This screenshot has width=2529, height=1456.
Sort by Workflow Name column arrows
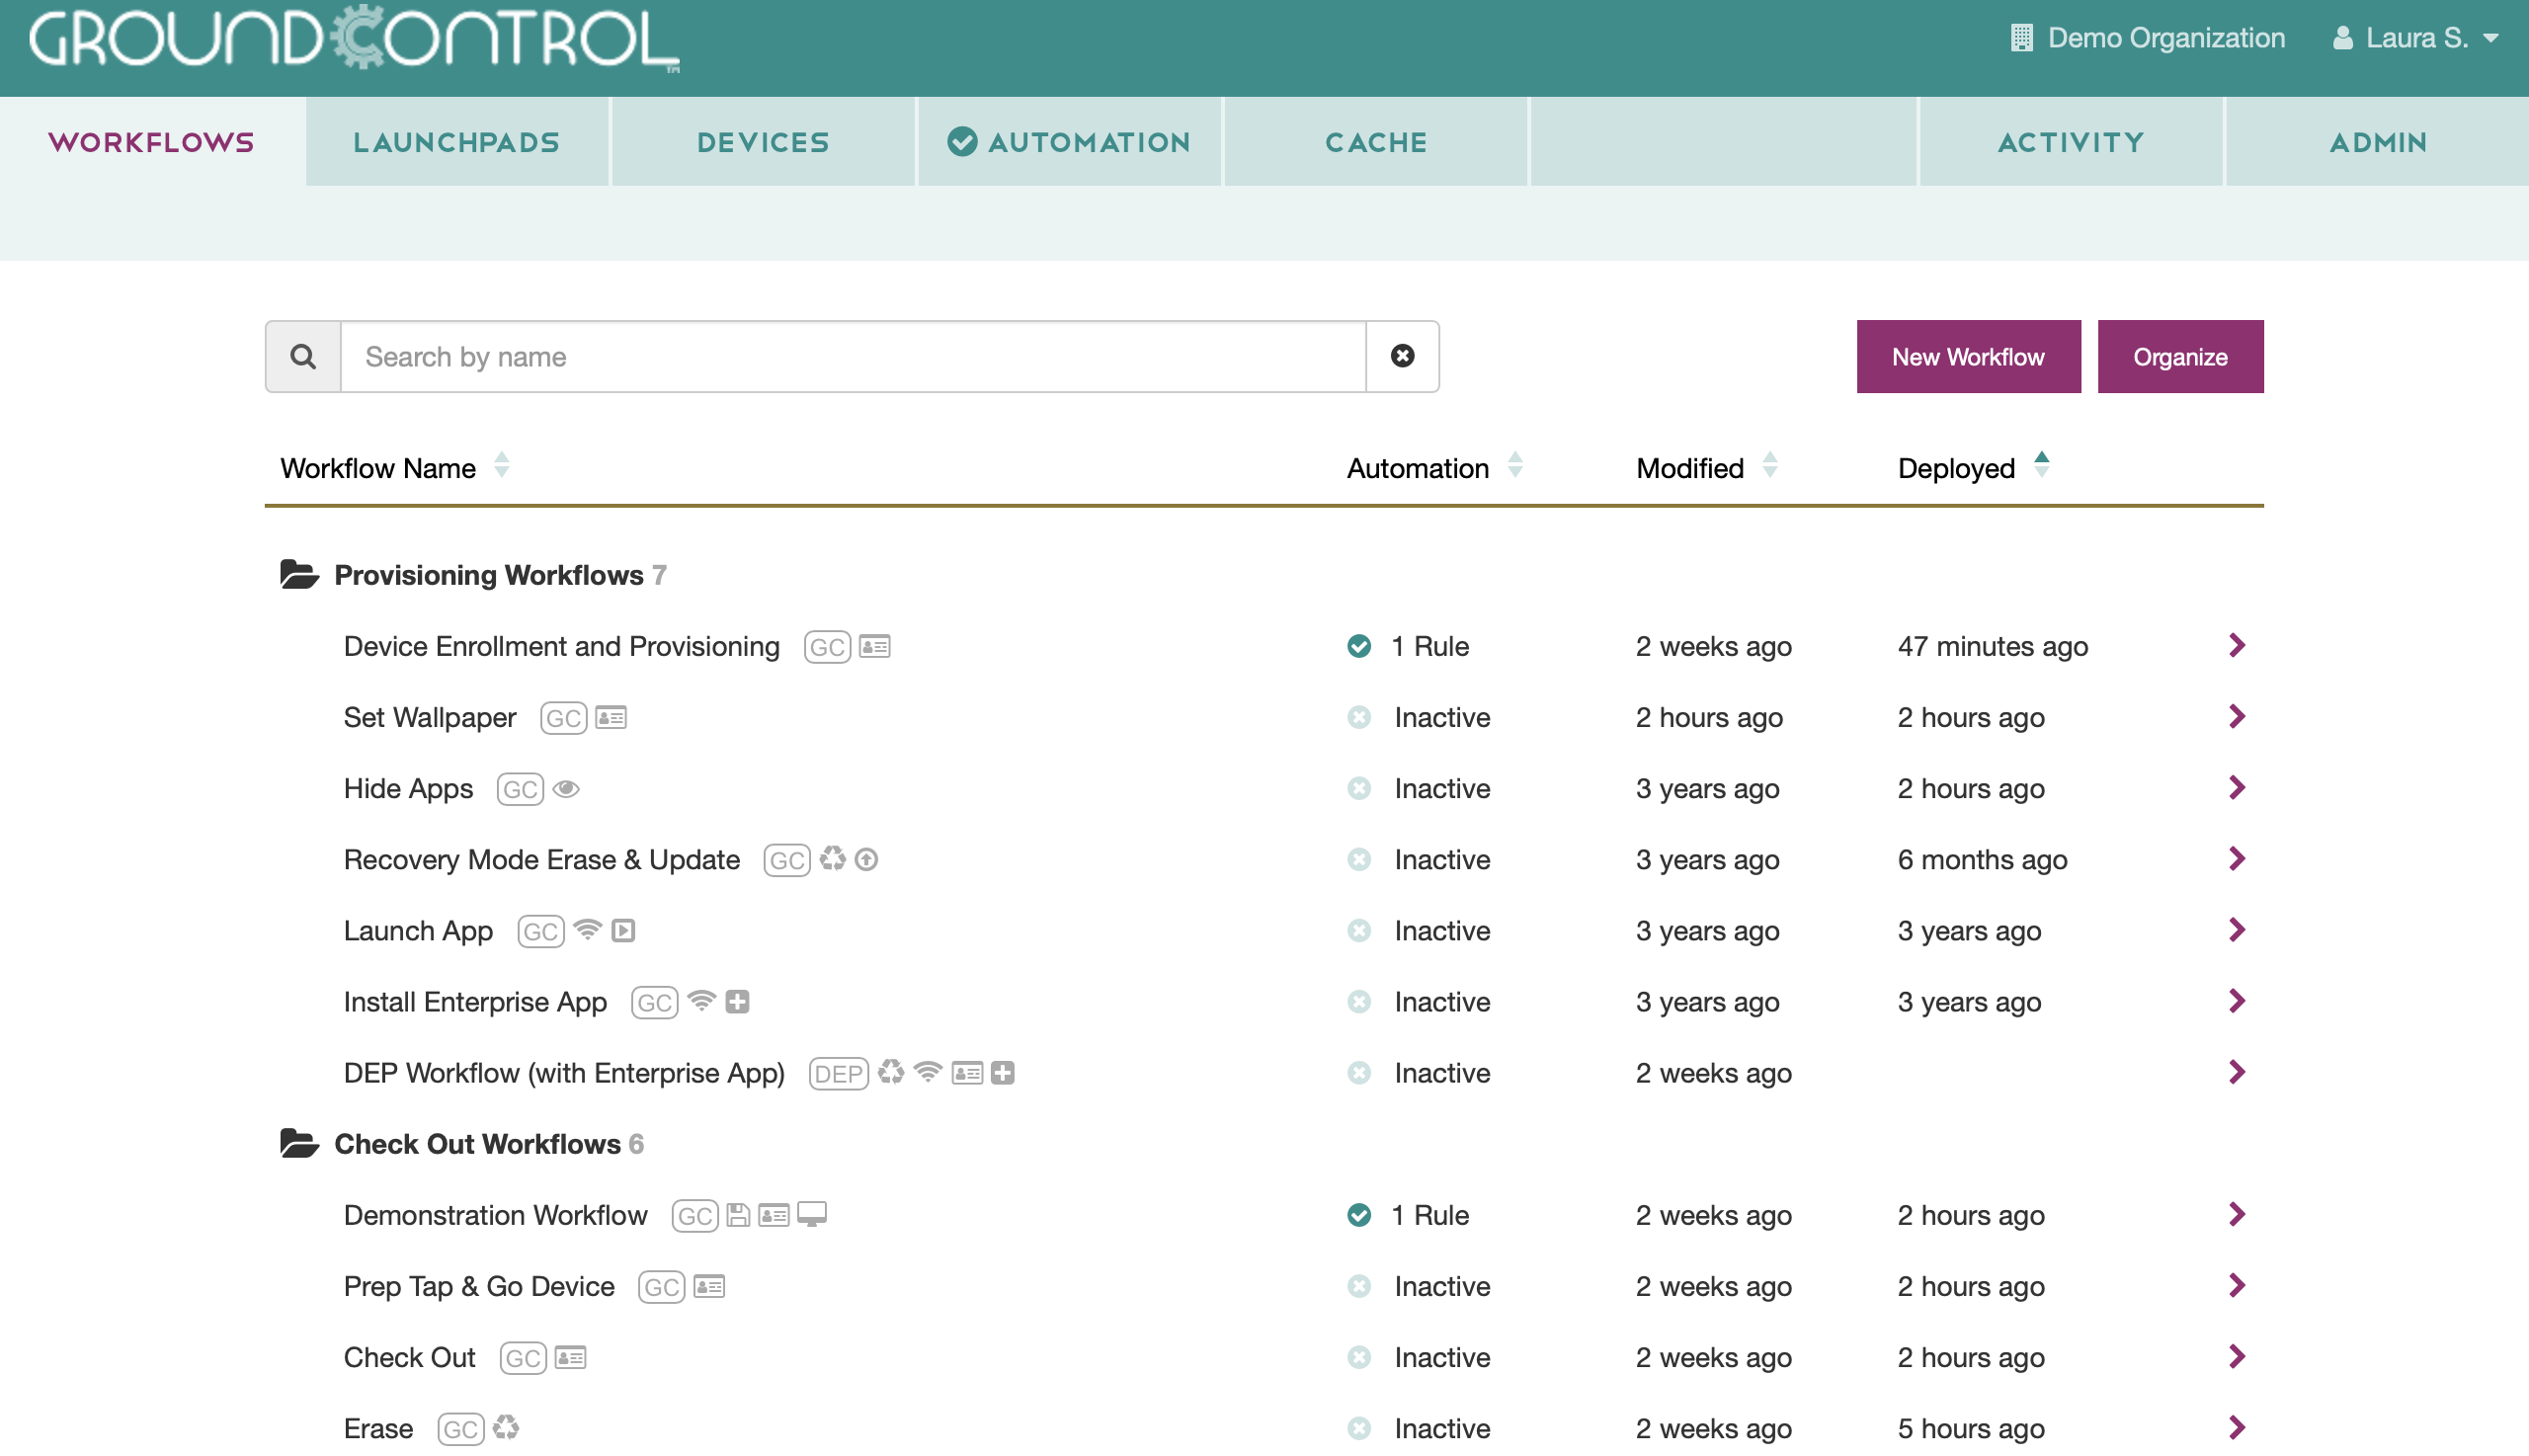coord(502,466)
